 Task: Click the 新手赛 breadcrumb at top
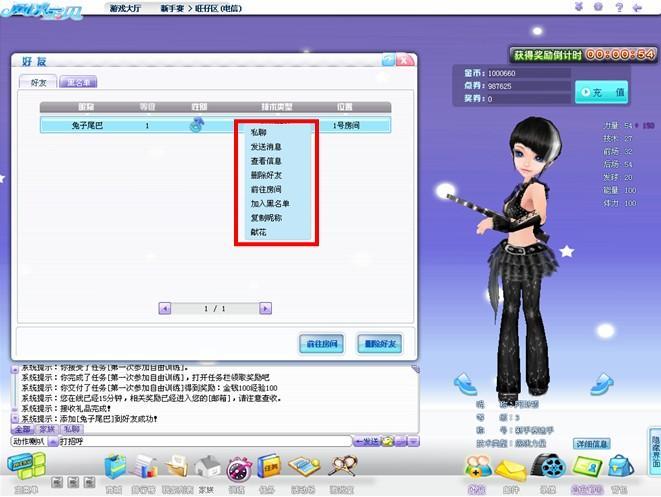point(172,8)
